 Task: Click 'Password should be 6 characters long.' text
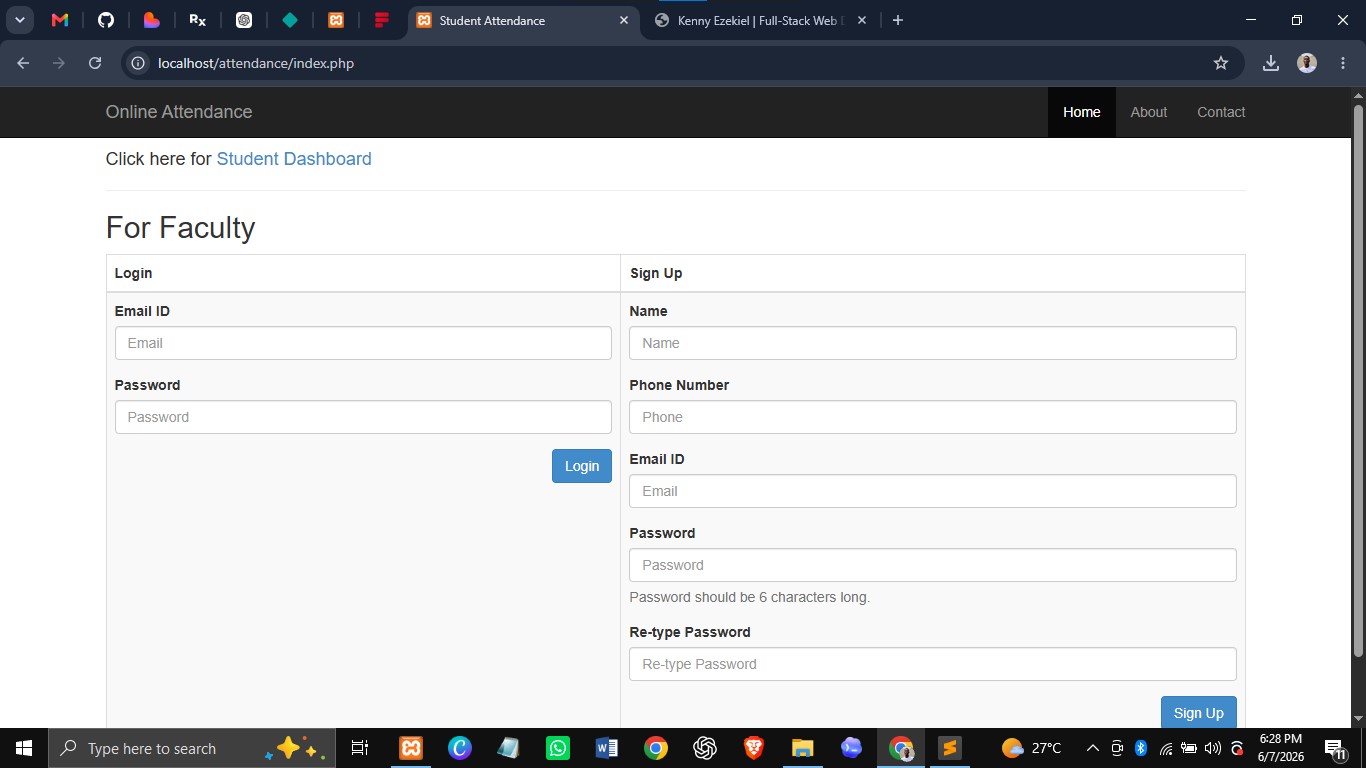pos(750,597)
